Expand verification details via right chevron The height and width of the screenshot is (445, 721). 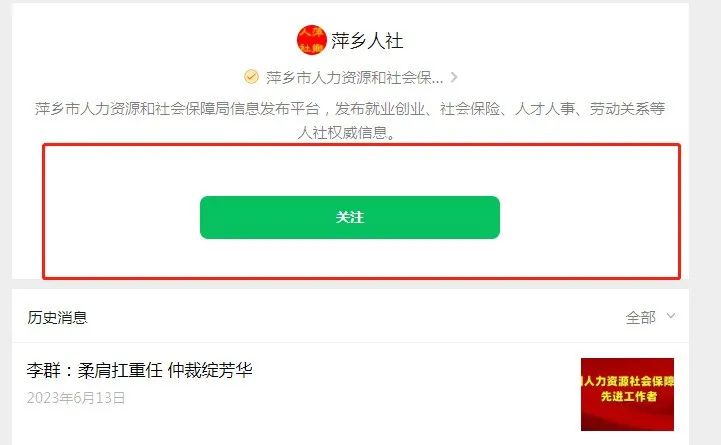click(454, 77)
